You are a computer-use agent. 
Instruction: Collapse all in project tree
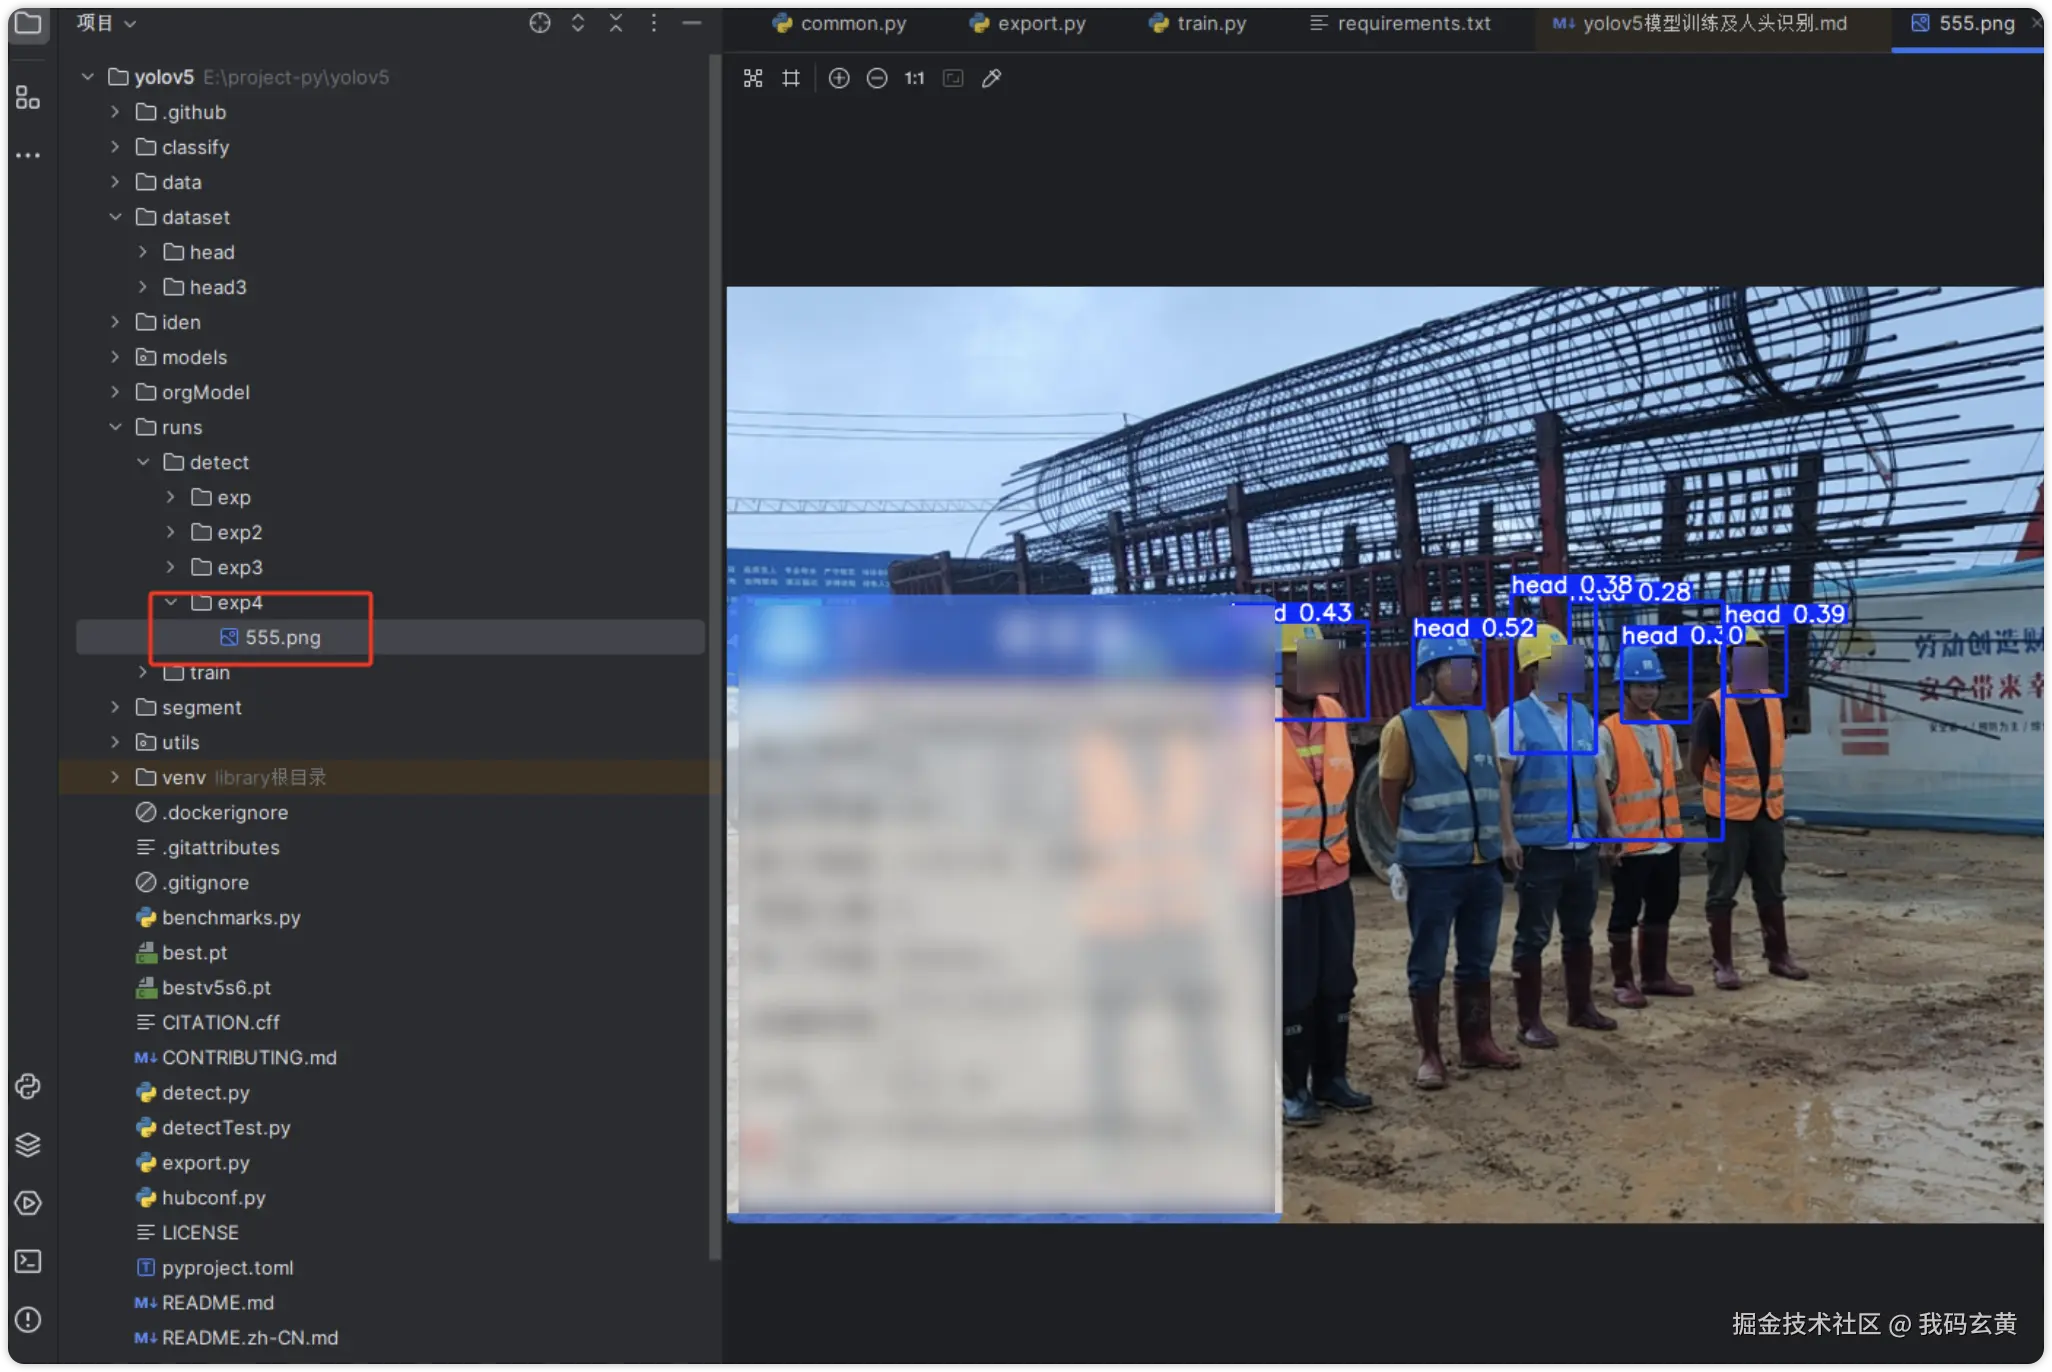pos(615,23)
